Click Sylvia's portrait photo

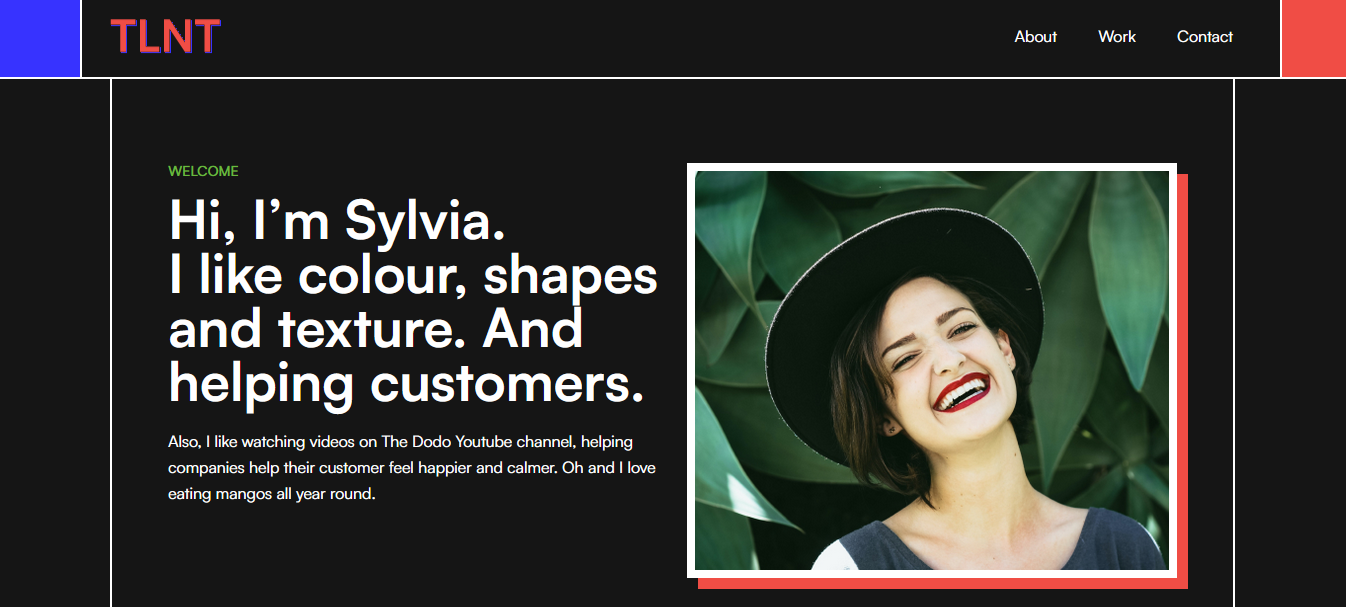click(x=932, y=370)
